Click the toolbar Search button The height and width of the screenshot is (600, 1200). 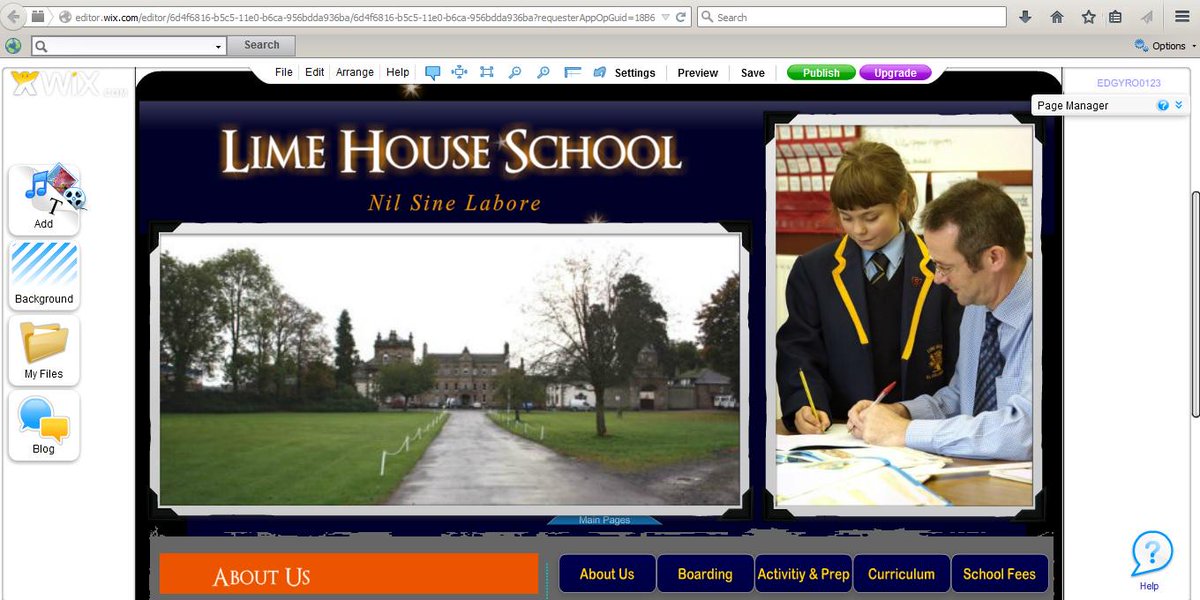(x=262, y=45)
